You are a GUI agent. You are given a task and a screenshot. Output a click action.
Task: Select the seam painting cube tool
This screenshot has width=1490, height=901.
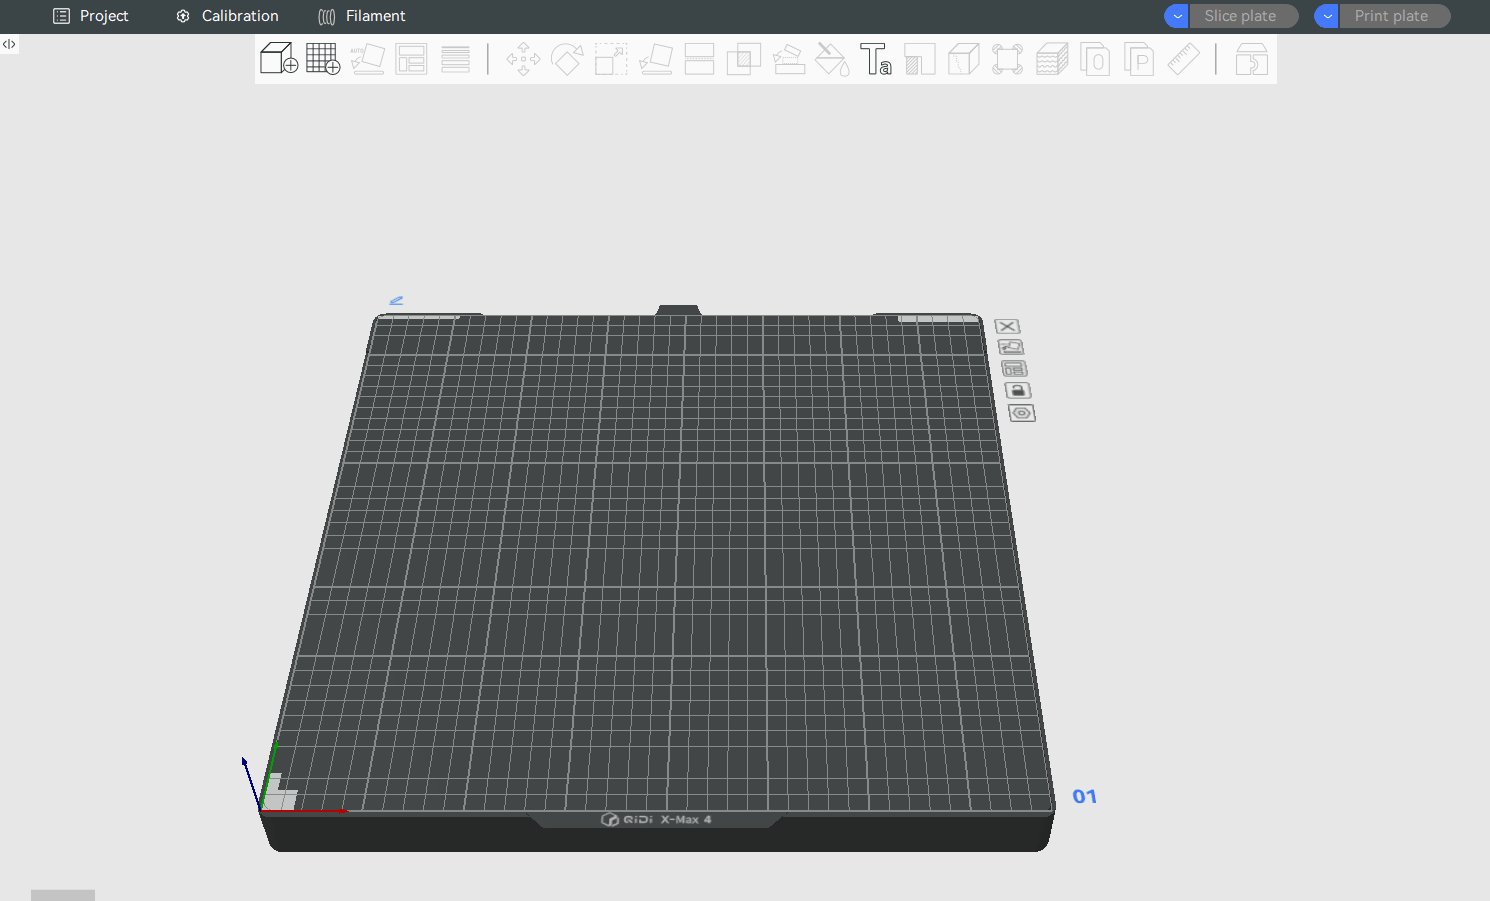964,59
